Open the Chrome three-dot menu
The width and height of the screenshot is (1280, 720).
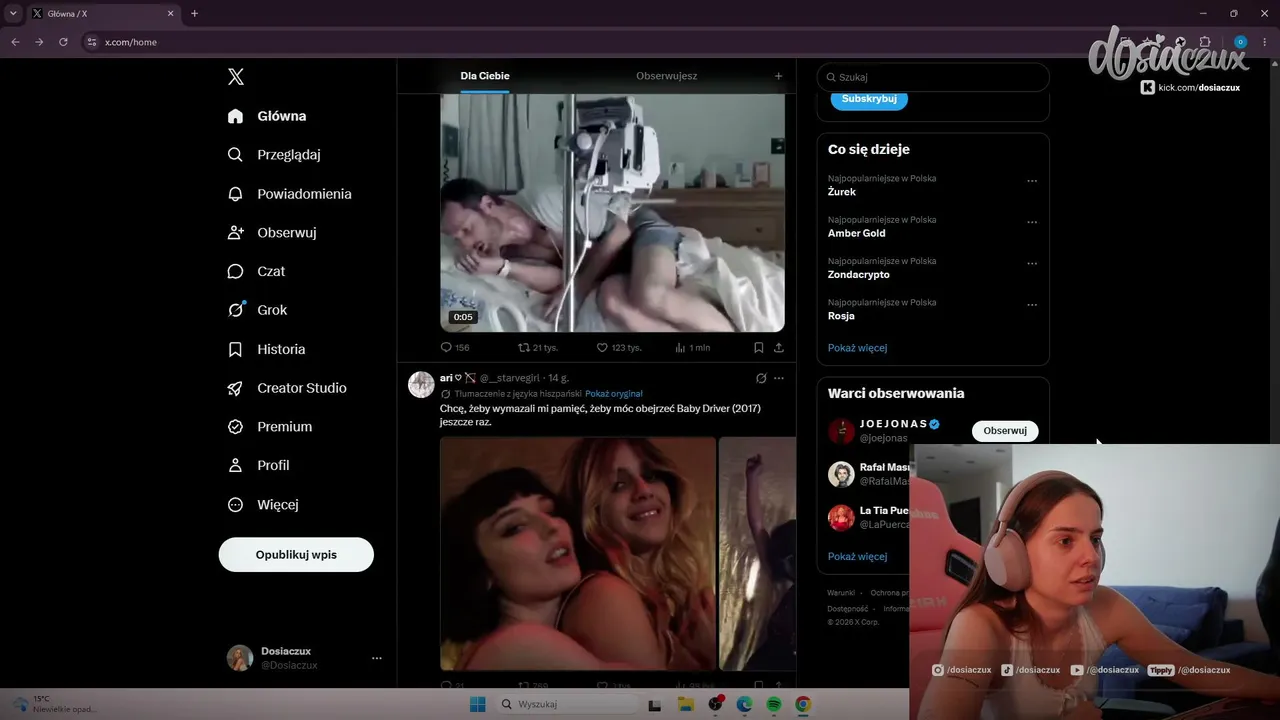[x=1265, y=42]
